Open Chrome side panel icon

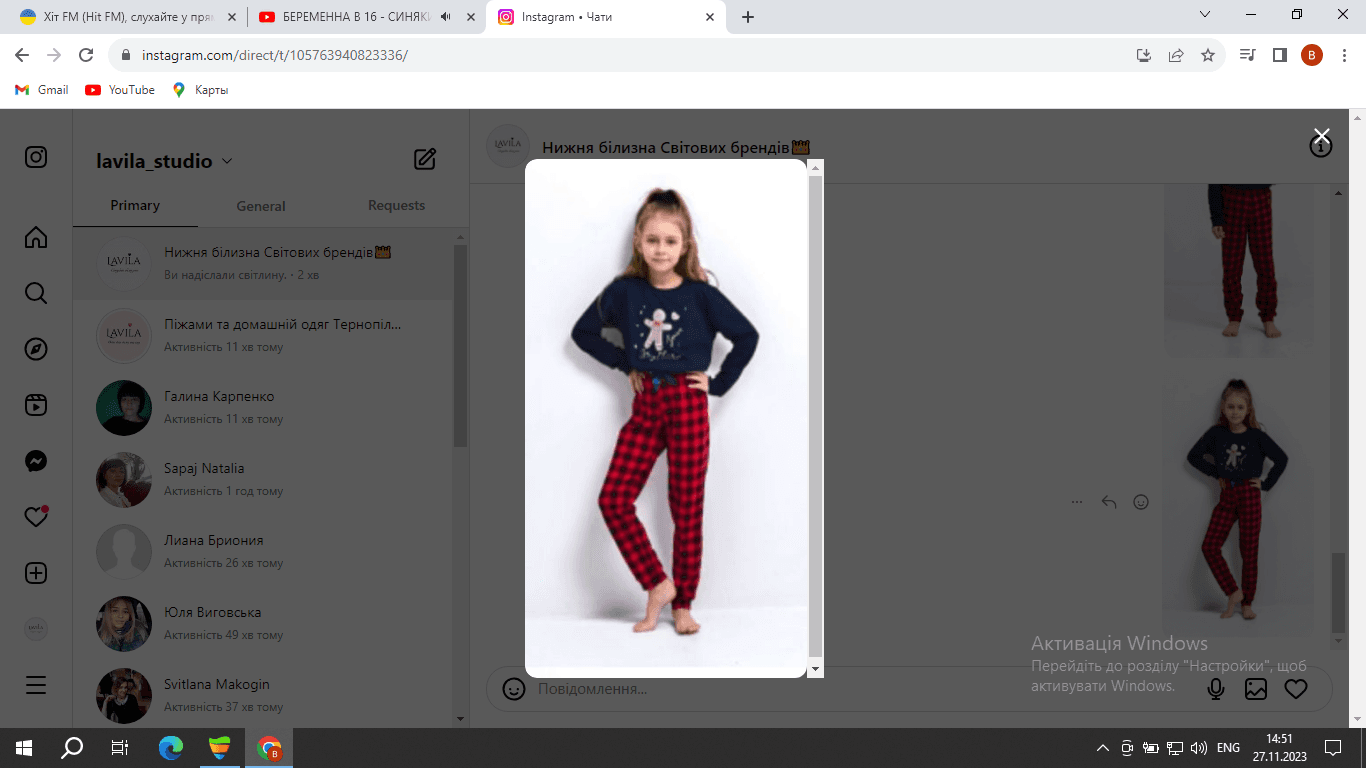pyautogui.click(x=1280, y=55)
